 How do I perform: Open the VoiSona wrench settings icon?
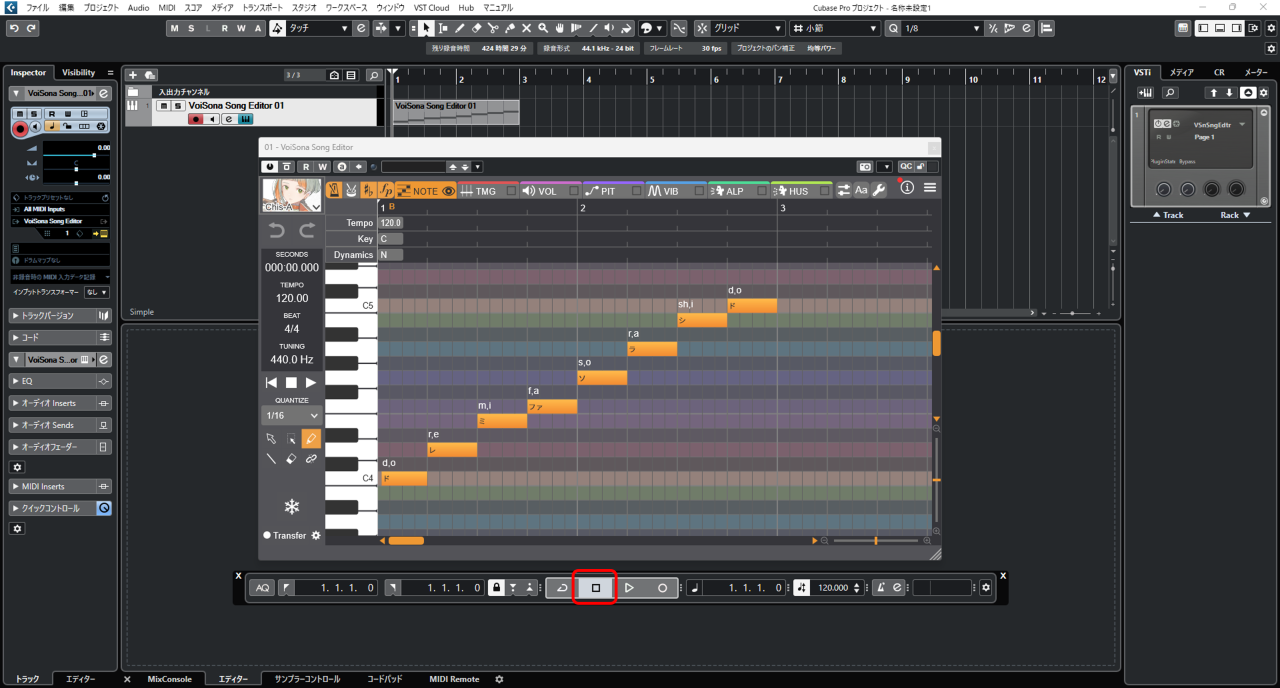click(x=879, y=190)
